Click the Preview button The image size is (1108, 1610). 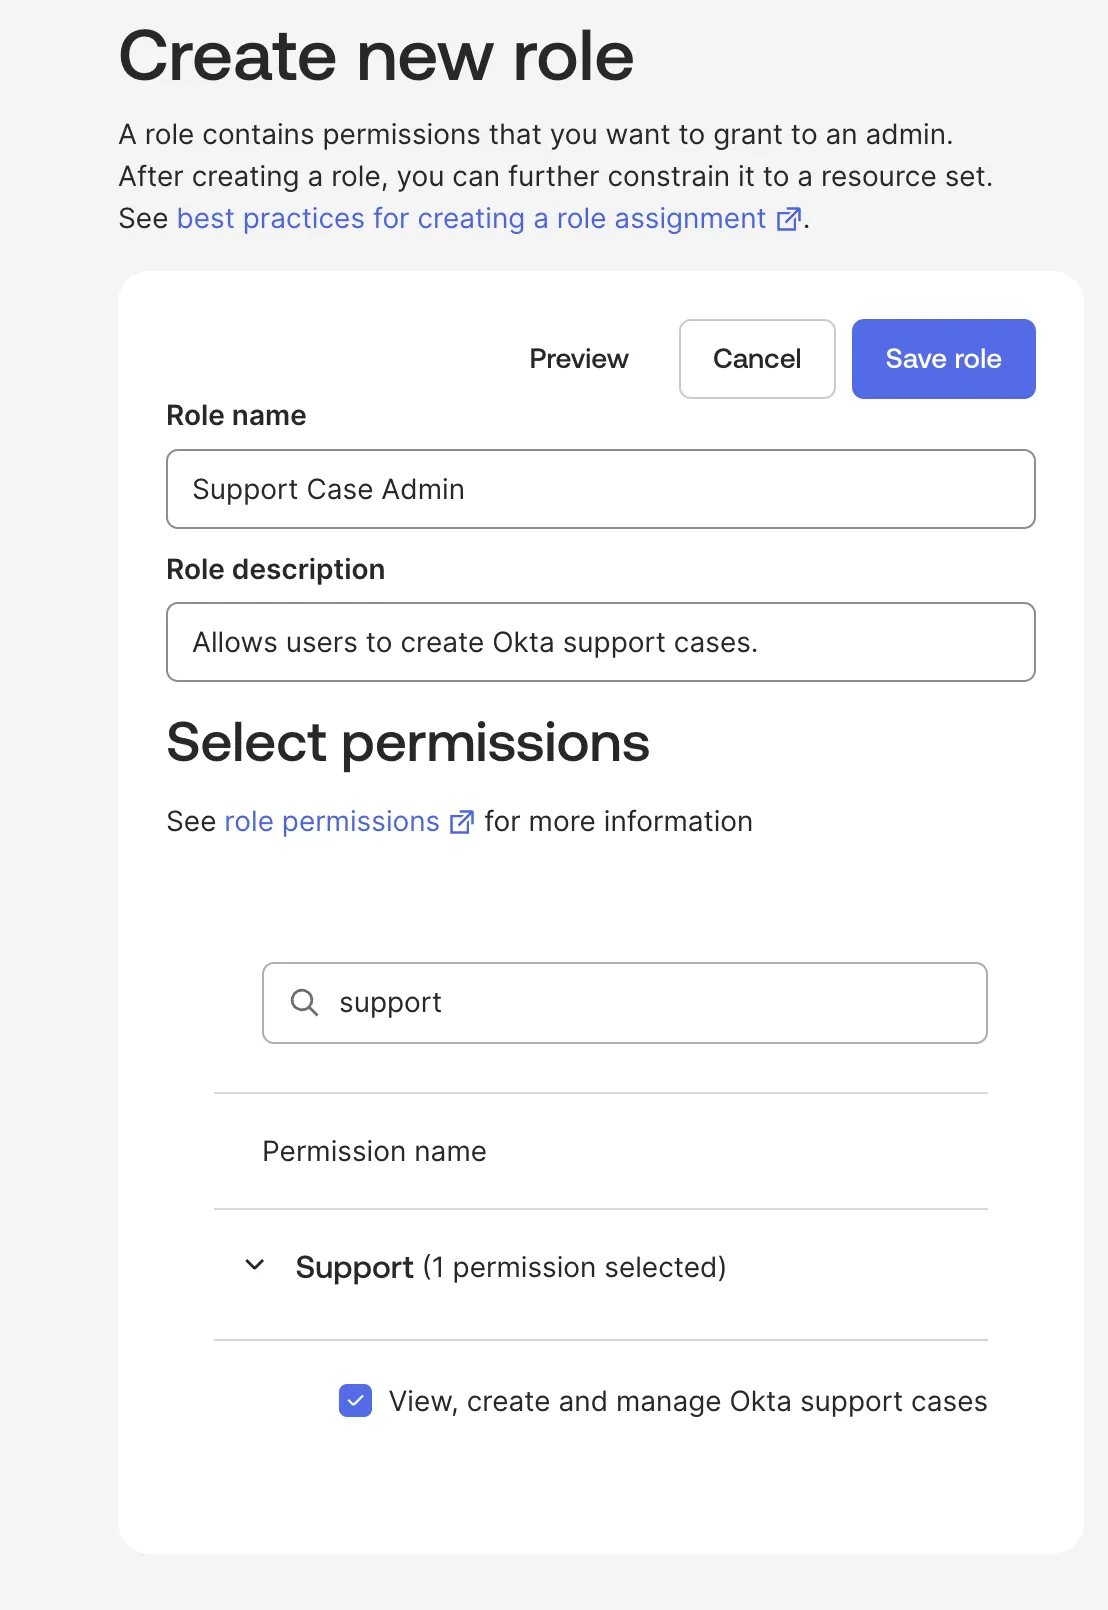point(579,359)
